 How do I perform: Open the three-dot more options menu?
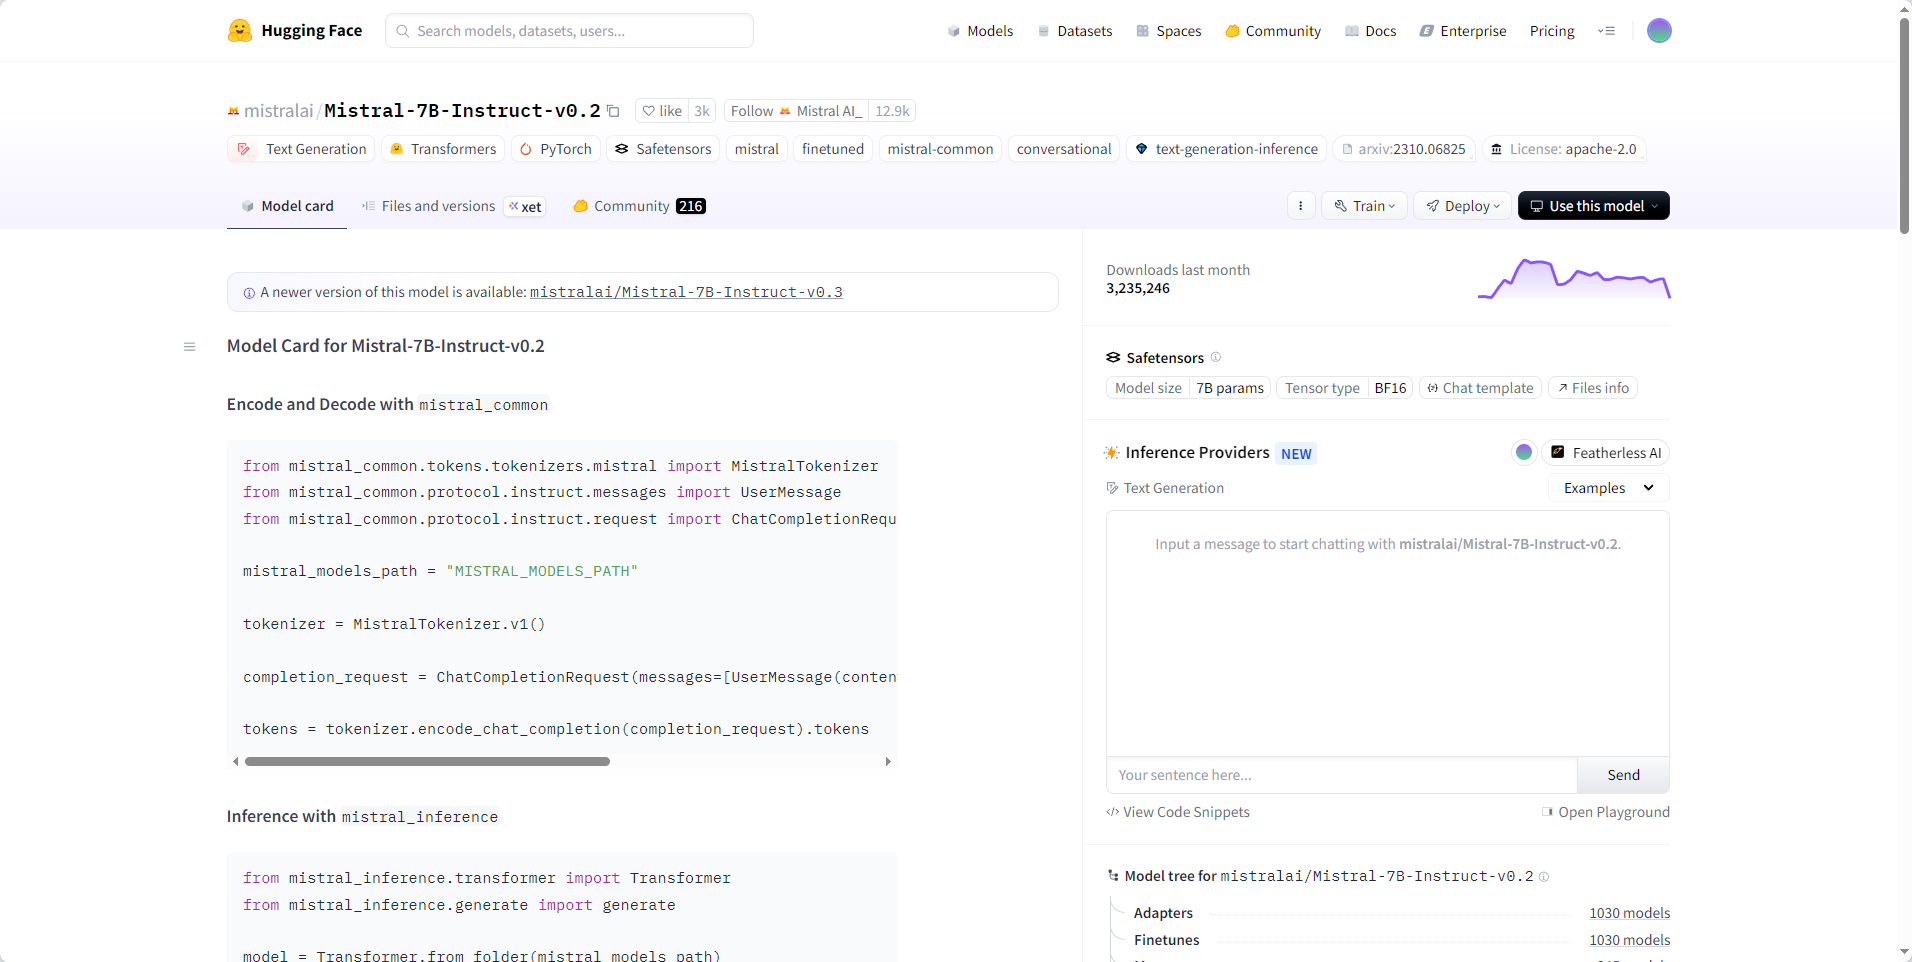(1300, 206)
